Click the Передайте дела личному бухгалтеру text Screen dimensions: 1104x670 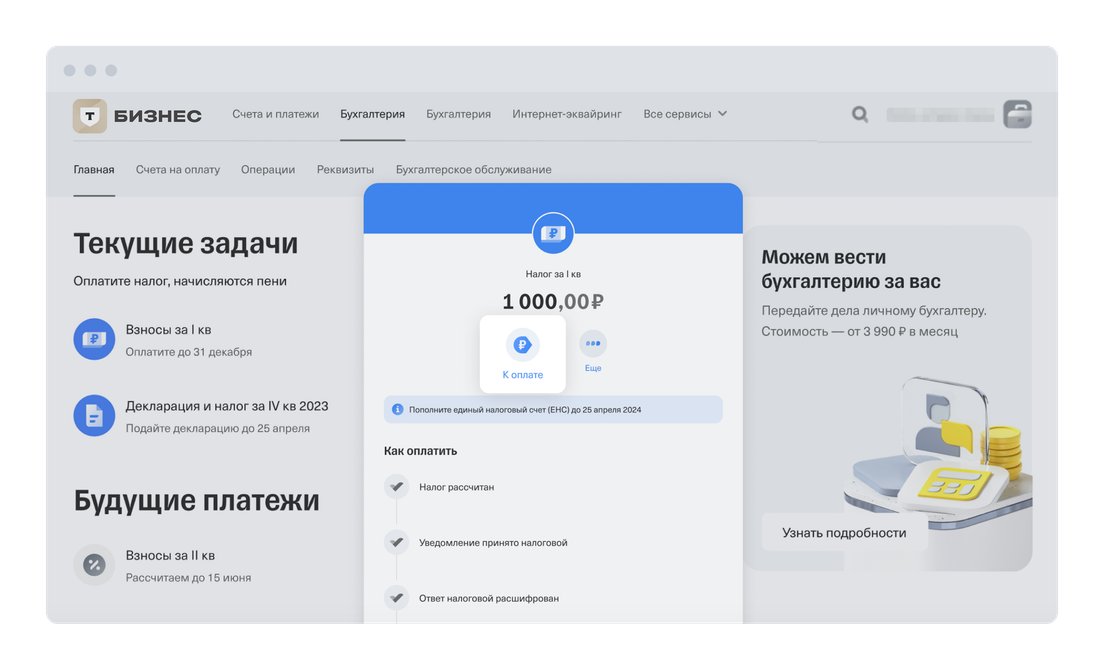[x=874, y=310]
